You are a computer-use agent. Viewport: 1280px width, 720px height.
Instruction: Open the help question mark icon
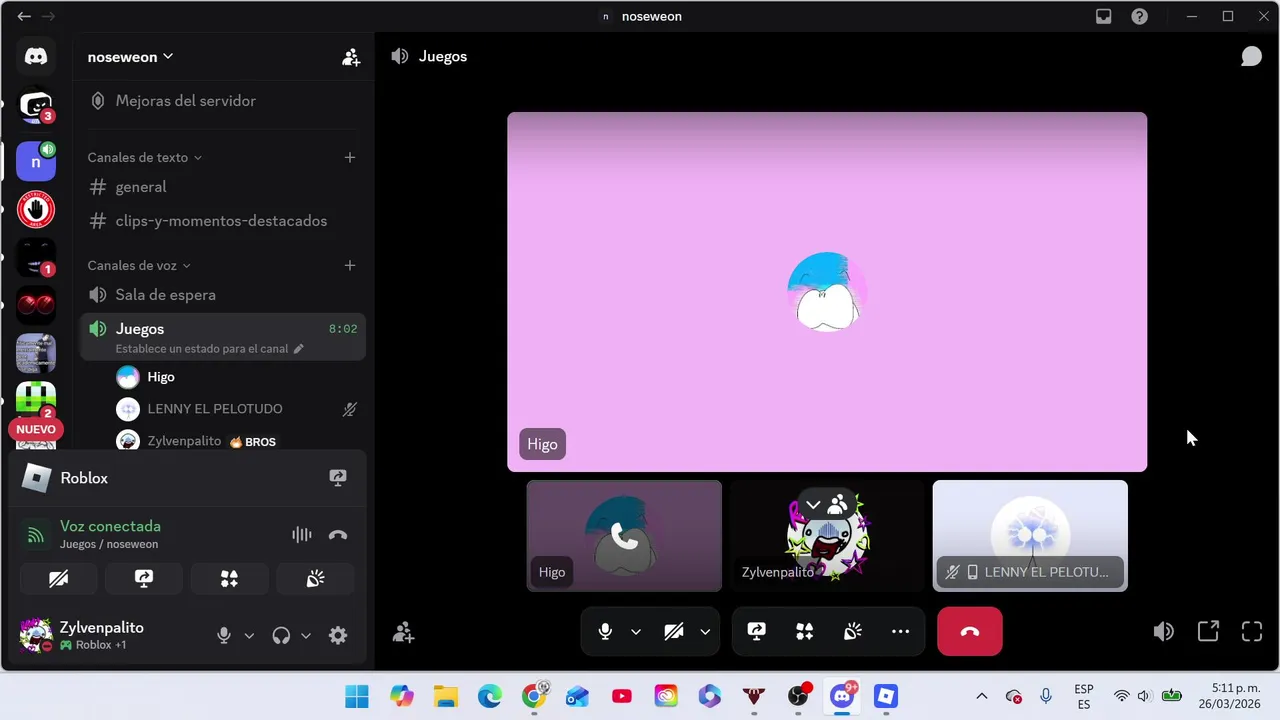[1139, 16]
